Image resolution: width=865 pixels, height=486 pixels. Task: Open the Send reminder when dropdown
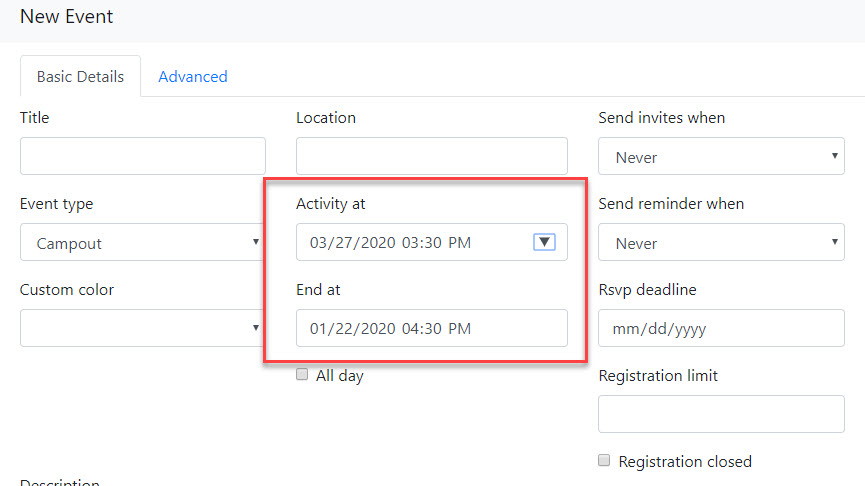point(721,243)
